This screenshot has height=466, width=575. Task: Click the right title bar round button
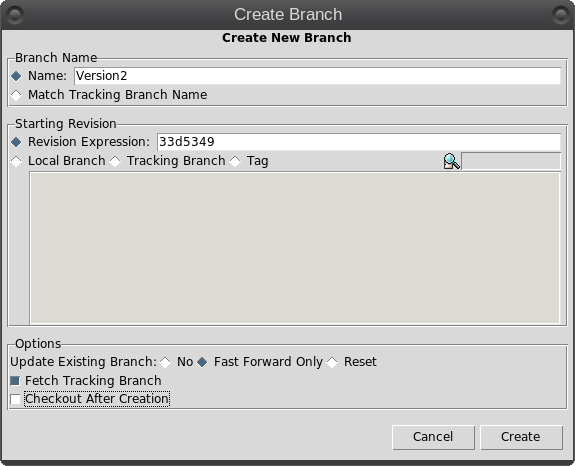pyautogui.click(x=560, y=15)
